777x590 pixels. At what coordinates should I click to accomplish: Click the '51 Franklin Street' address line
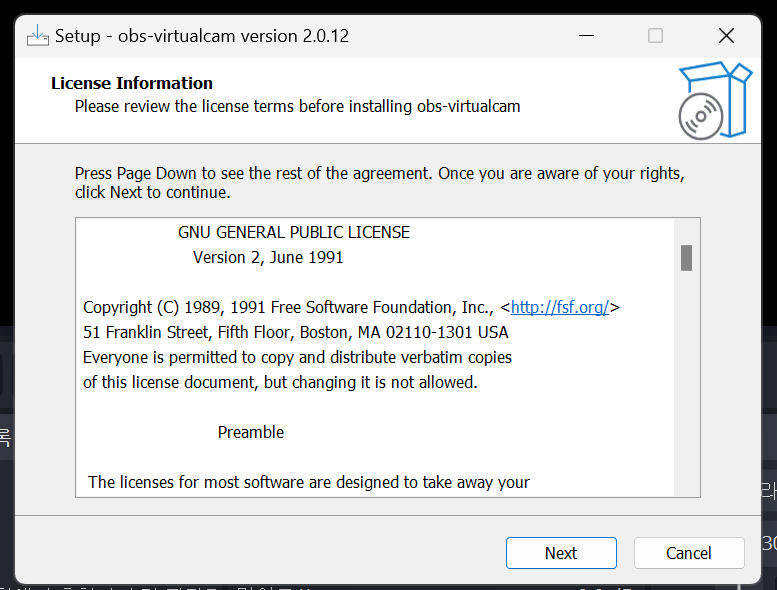point(296,332)
